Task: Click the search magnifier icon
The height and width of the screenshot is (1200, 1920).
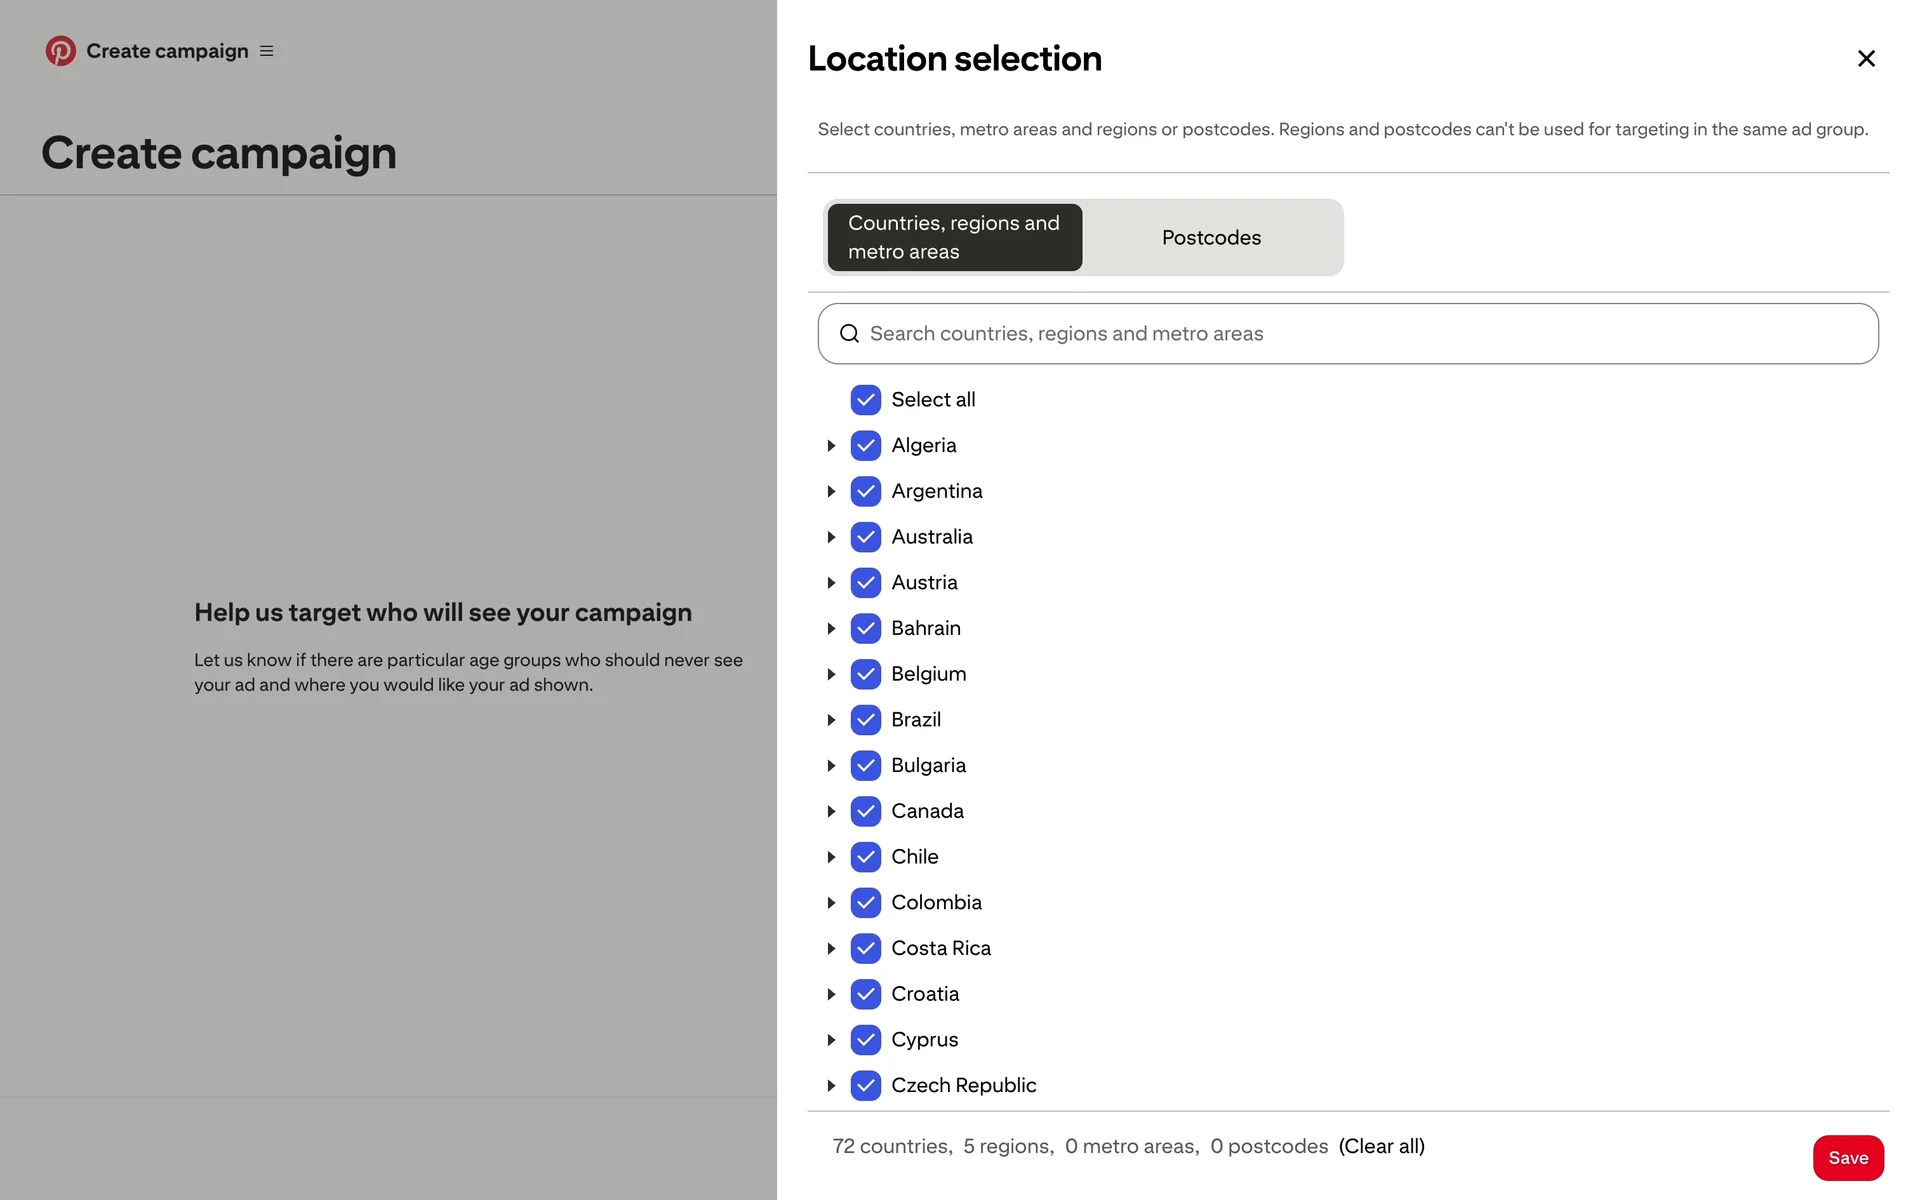Action: [849, 334]
